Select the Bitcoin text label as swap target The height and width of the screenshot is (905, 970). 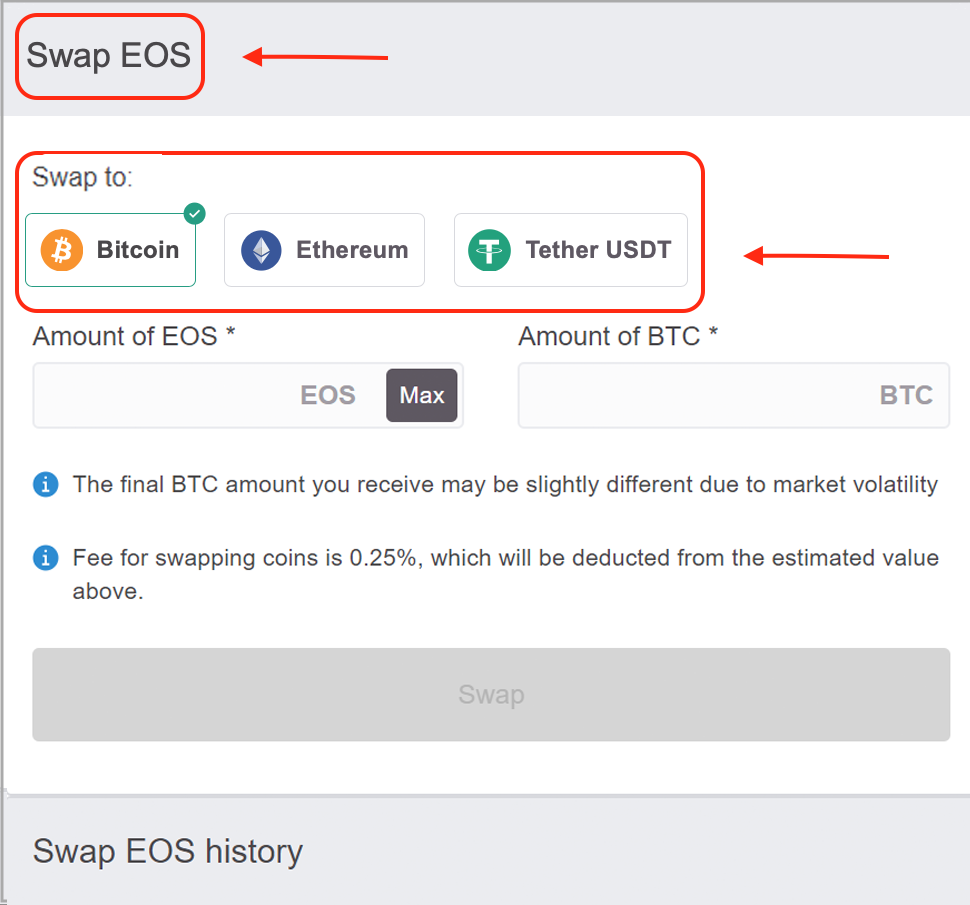tap(138, 250)
